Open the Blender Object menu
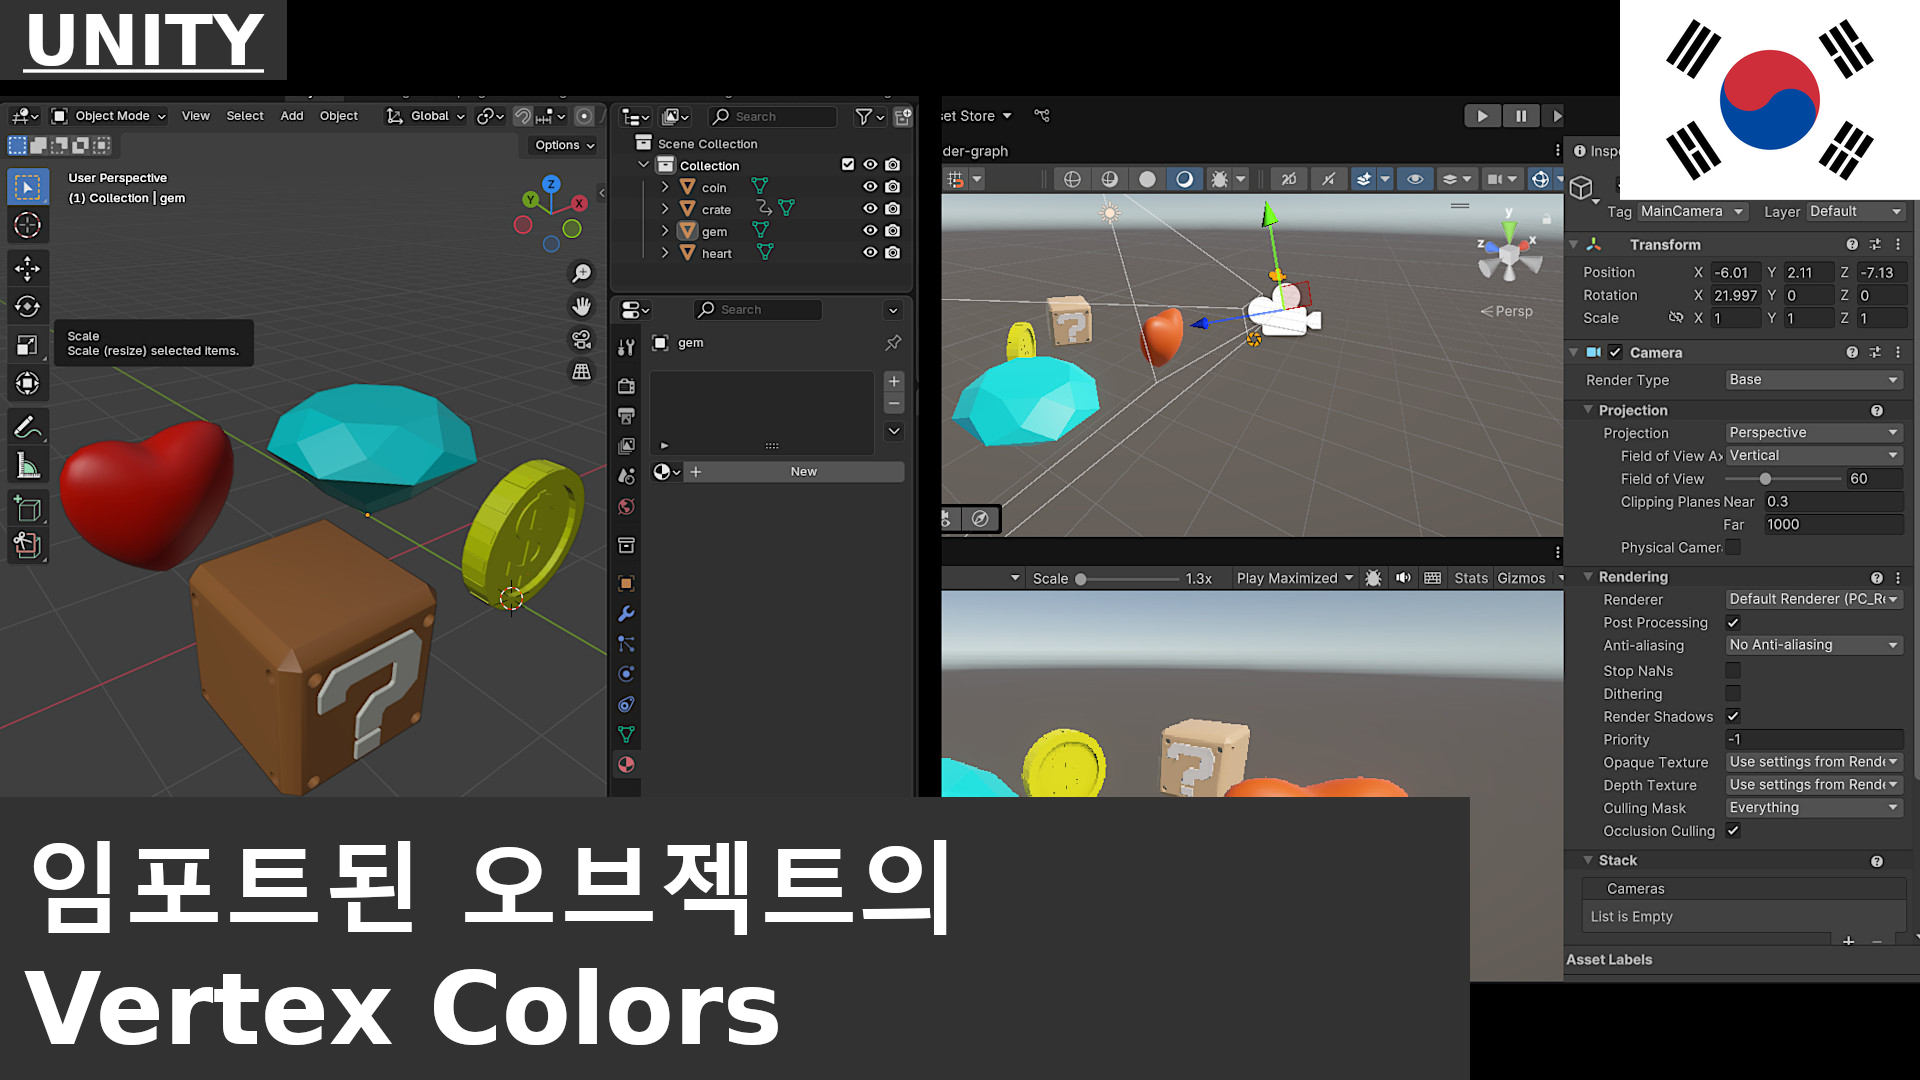 pos(339,116)
